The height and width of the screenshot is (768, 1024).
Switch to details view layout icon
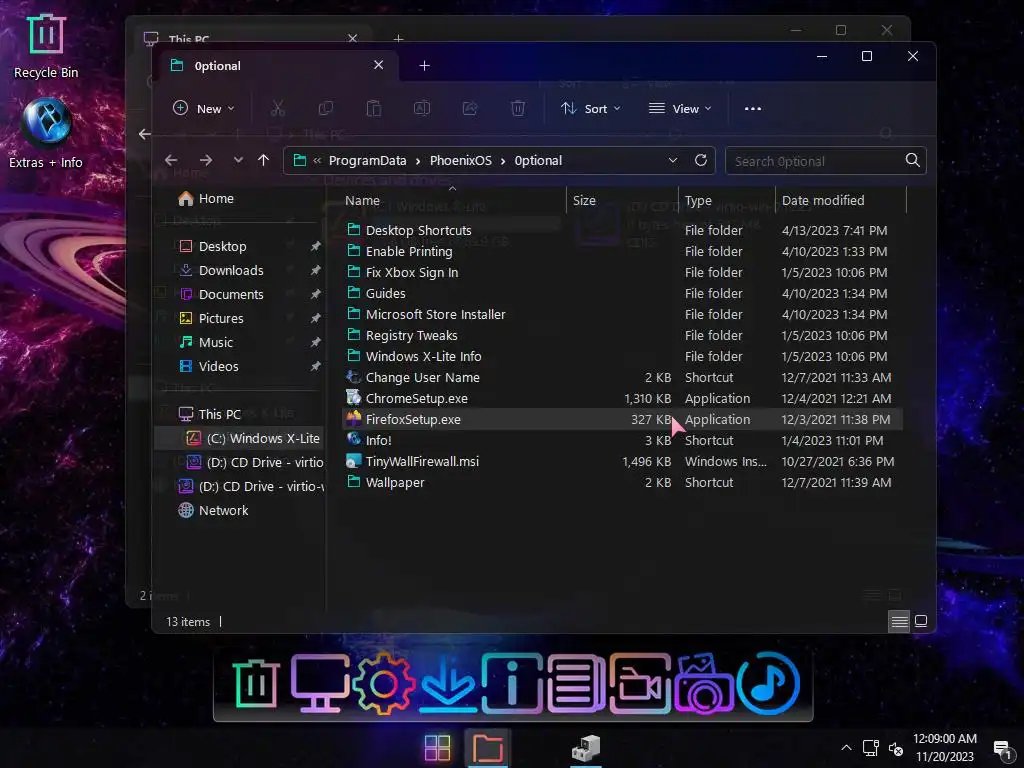coord(899,621)
